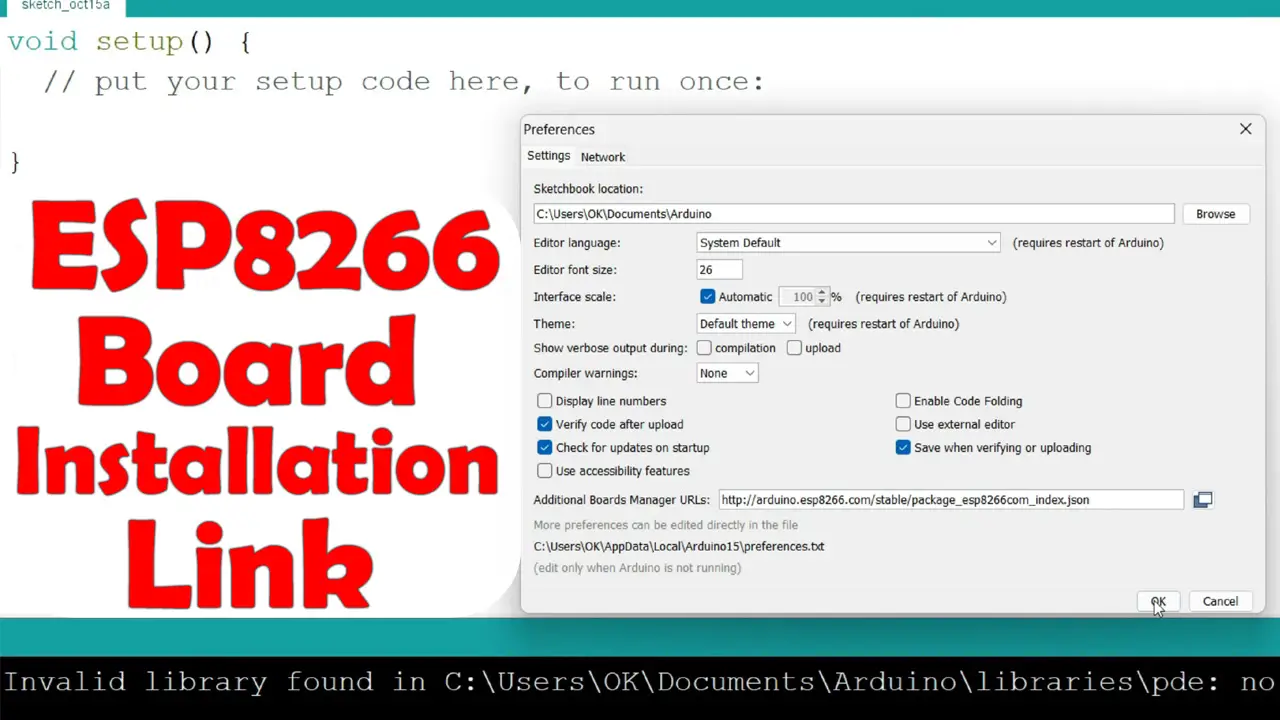Confirm preferences with OK button
Image resolution: width=1280 pixels, height=720 pixels.
click(1158, 601)
